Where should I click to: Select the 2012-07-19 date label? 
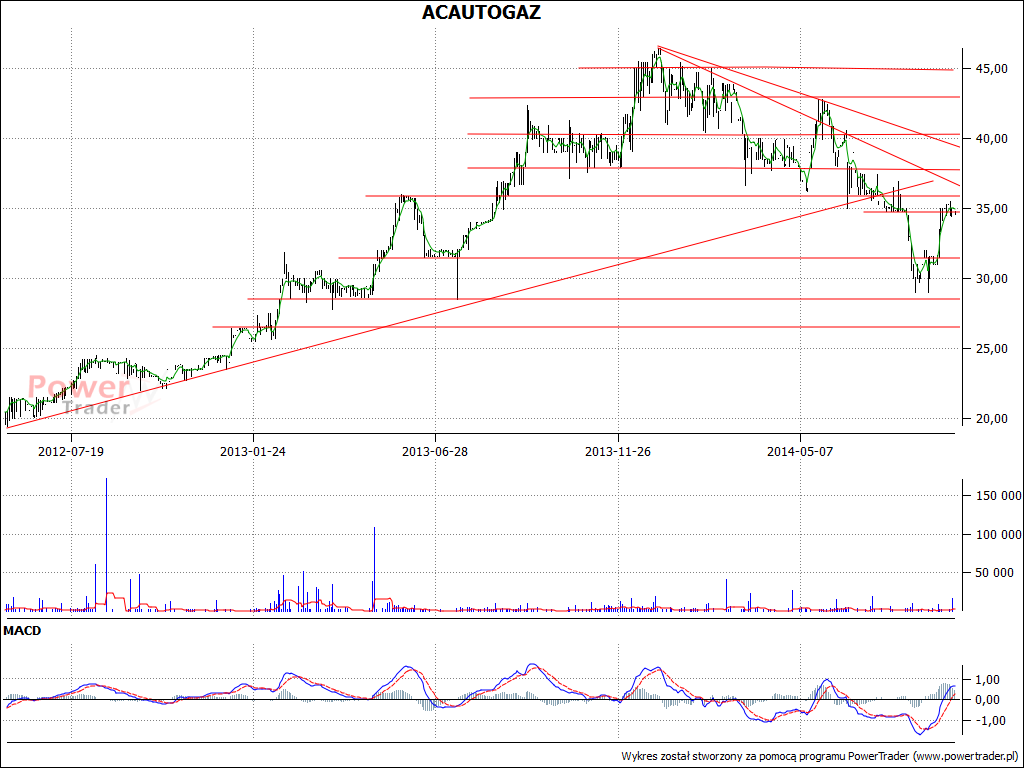71,451
